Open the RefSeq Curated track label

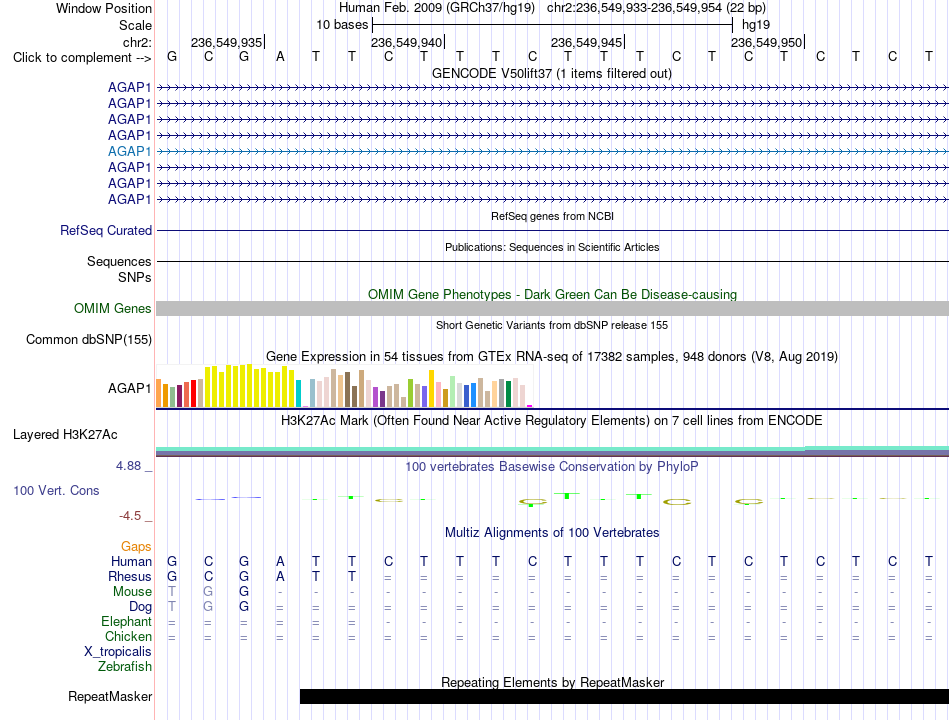tap(106, 230)
